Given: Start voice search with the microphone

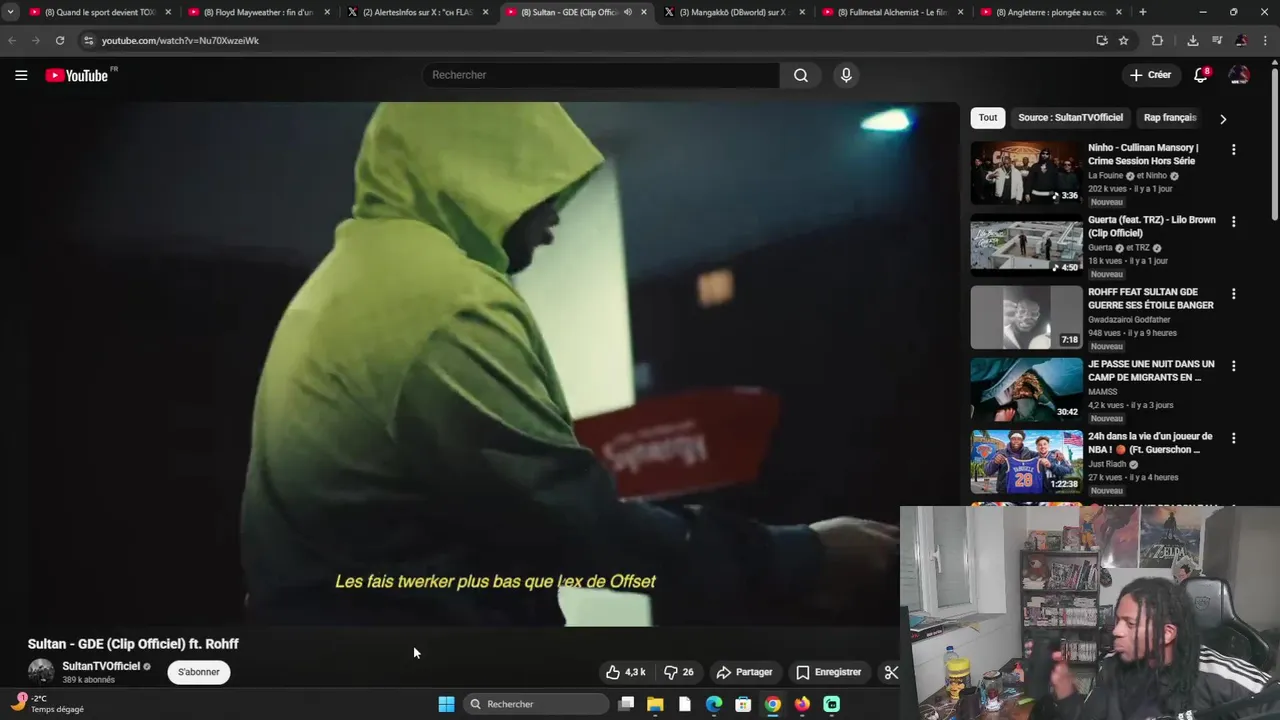Looking at the screenshot, I should (x=846, y=75).
